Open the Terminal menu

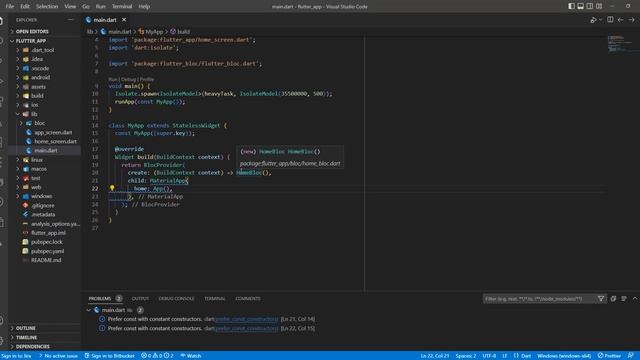(x=122, y=6)
